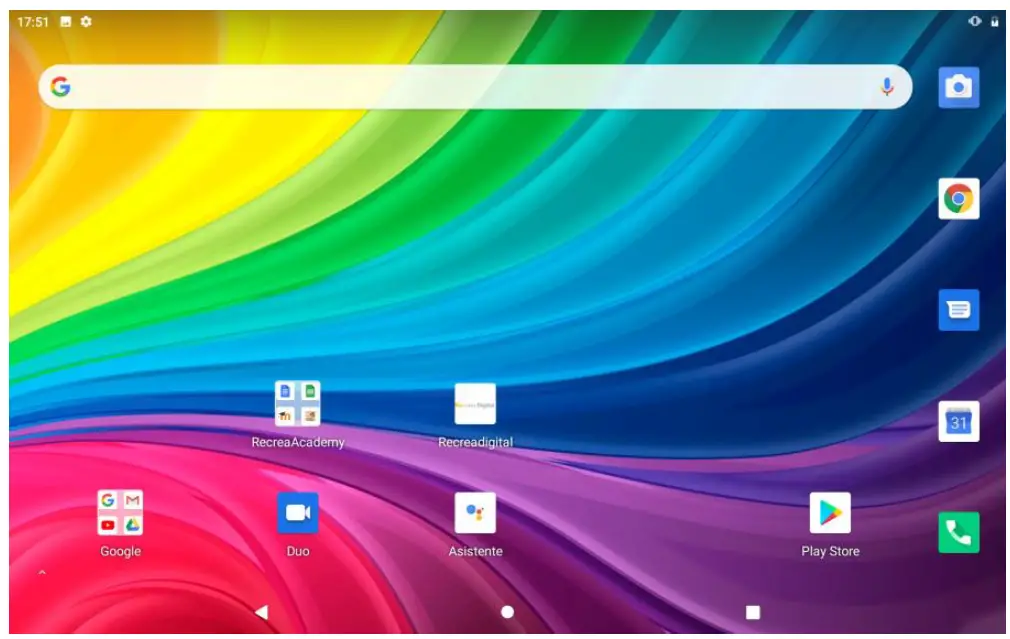Launch Google Chrome browser

(x=958, y=198)
